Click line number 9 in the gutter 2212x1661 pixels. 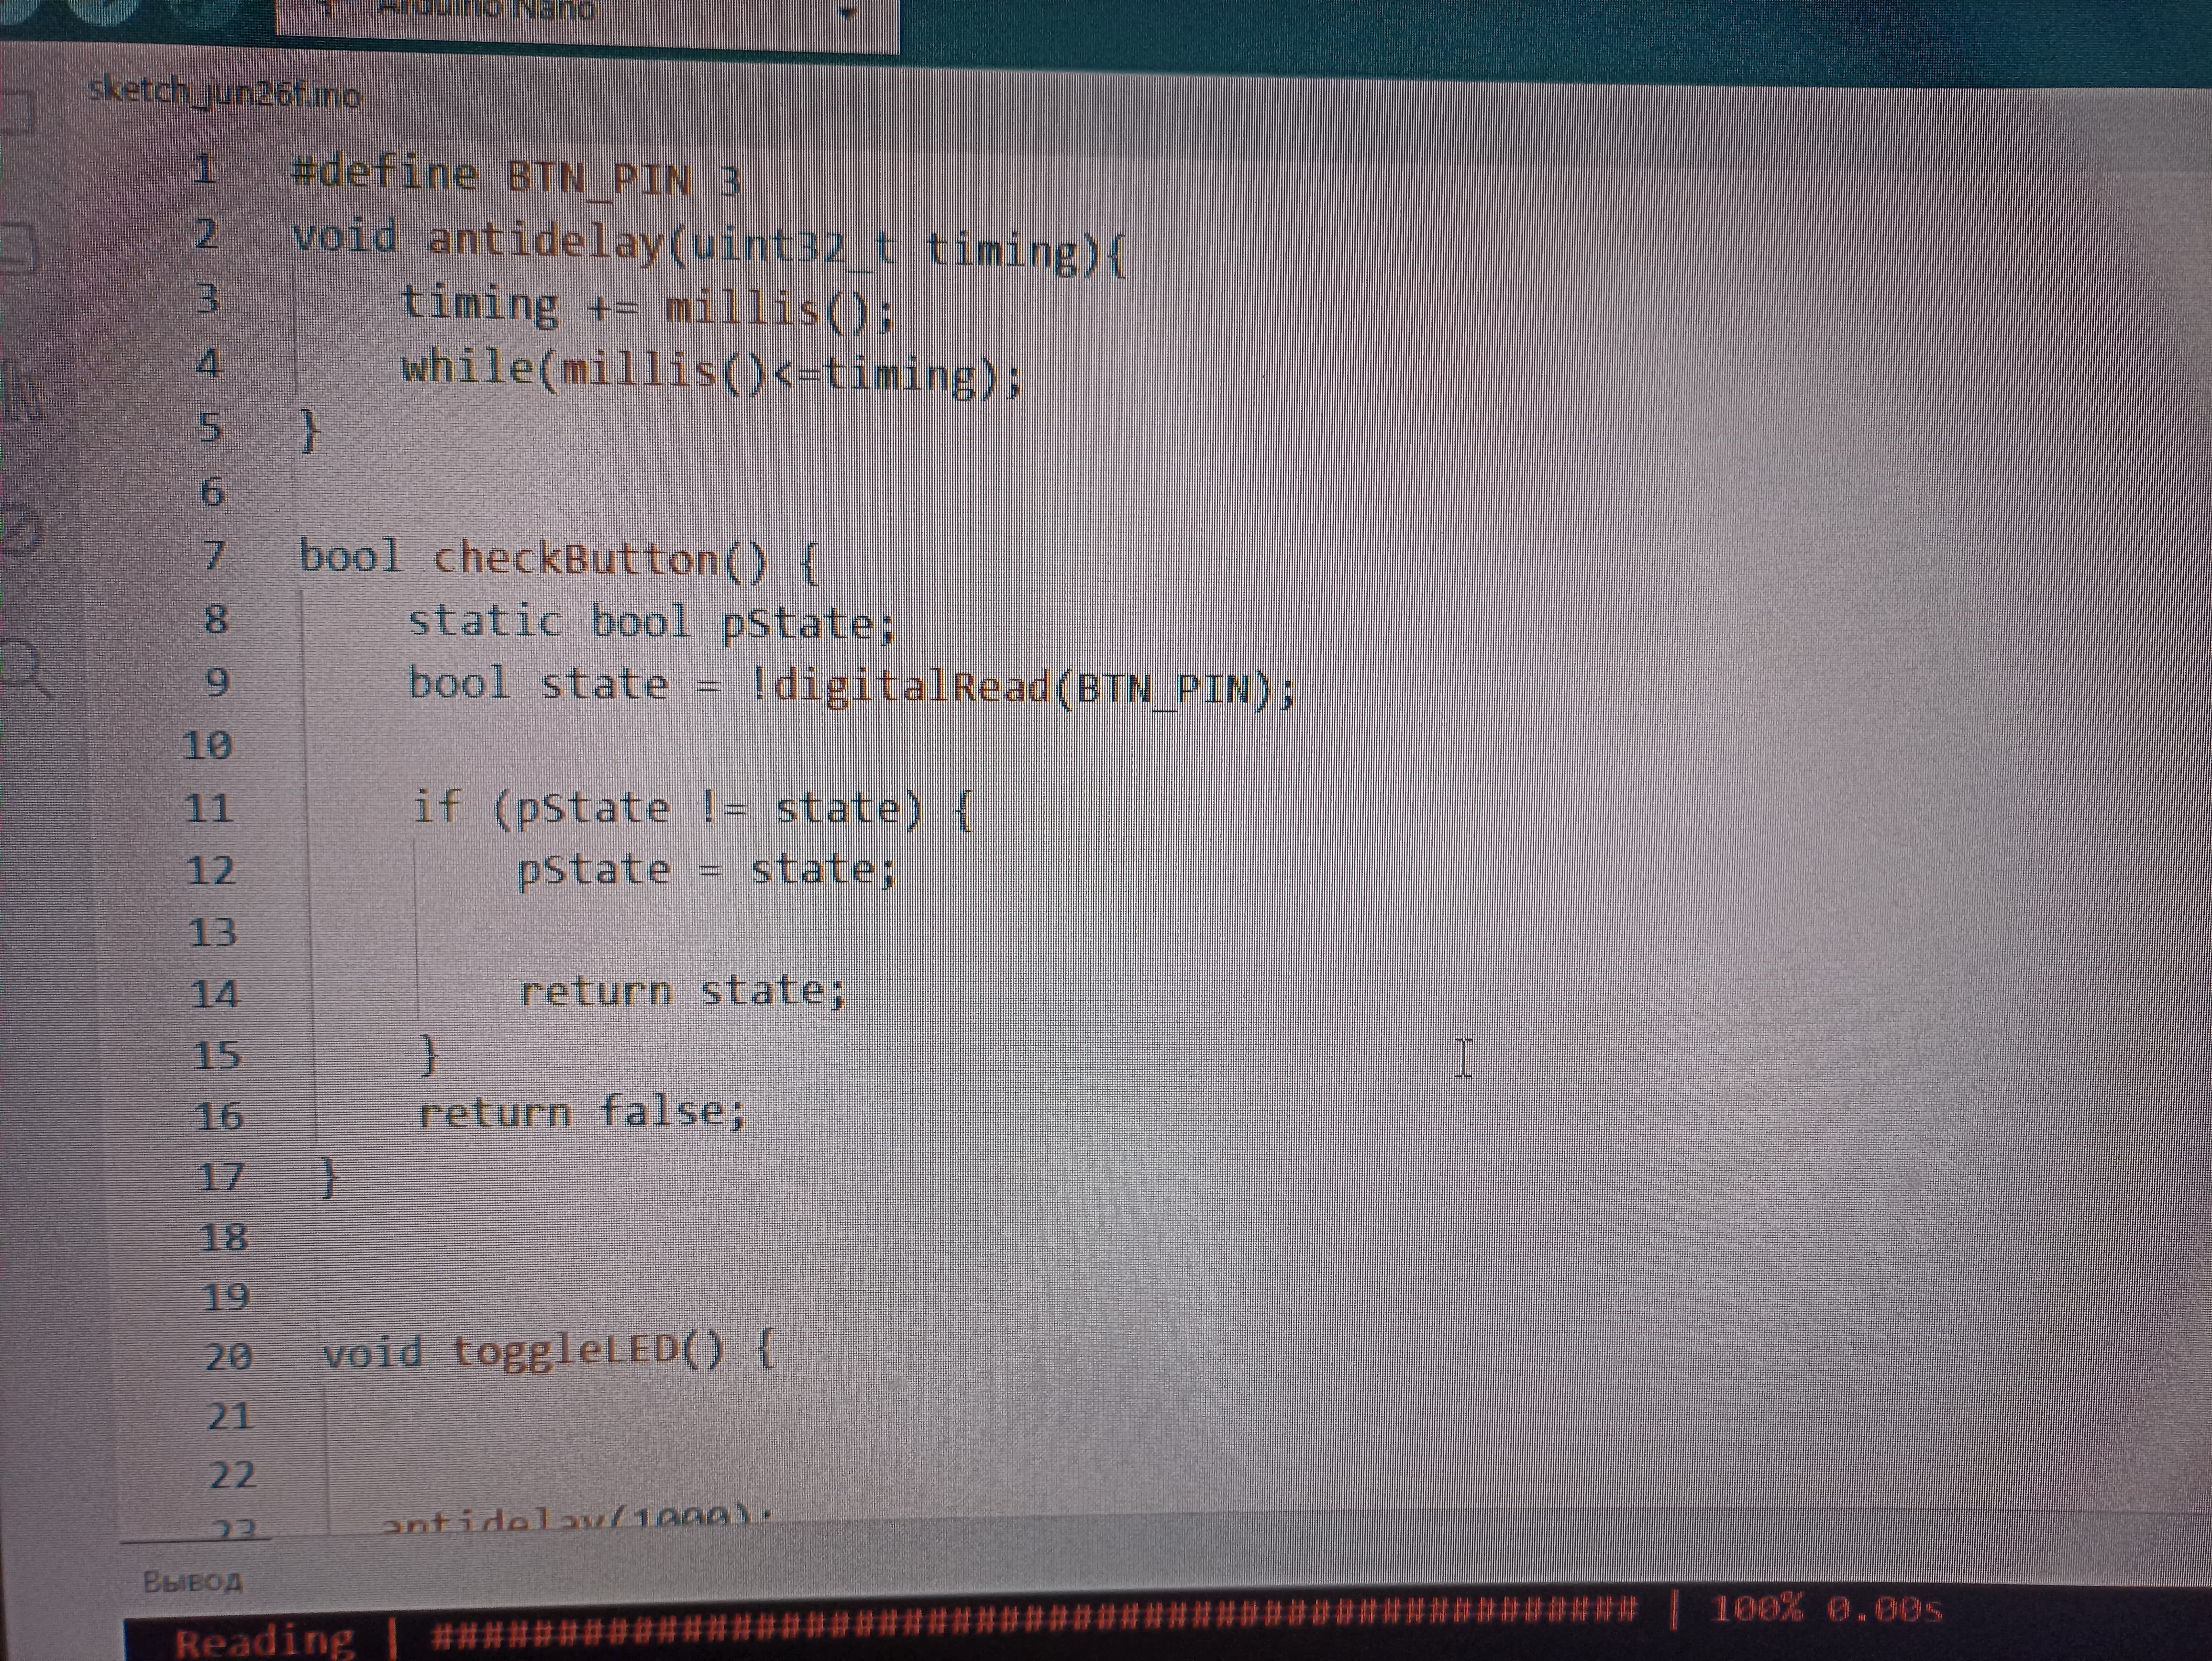click(x=217, y=683)
